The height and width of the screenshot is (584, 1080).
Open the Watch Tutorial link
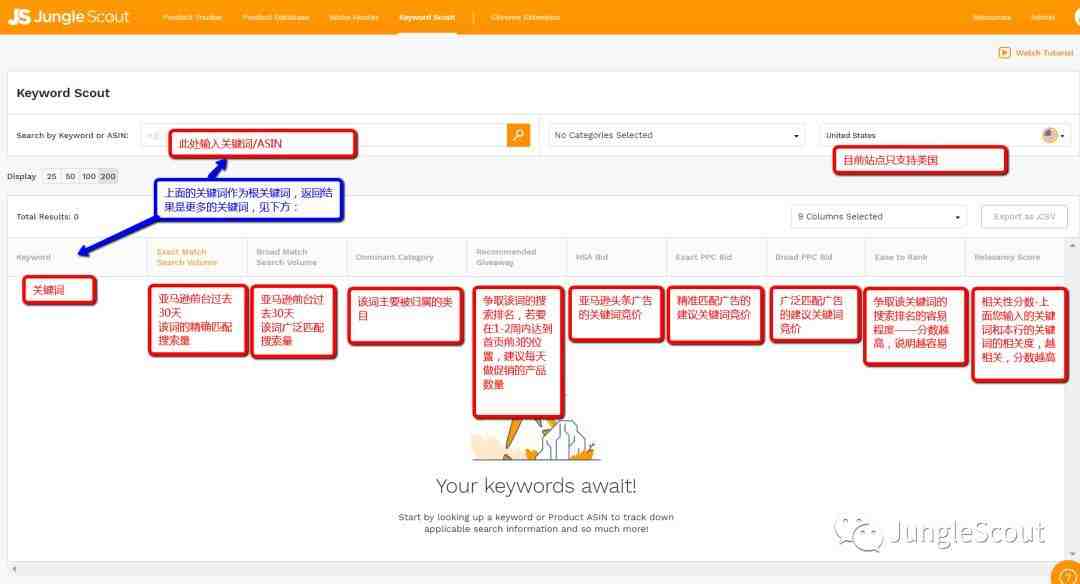click(1044, 52)
